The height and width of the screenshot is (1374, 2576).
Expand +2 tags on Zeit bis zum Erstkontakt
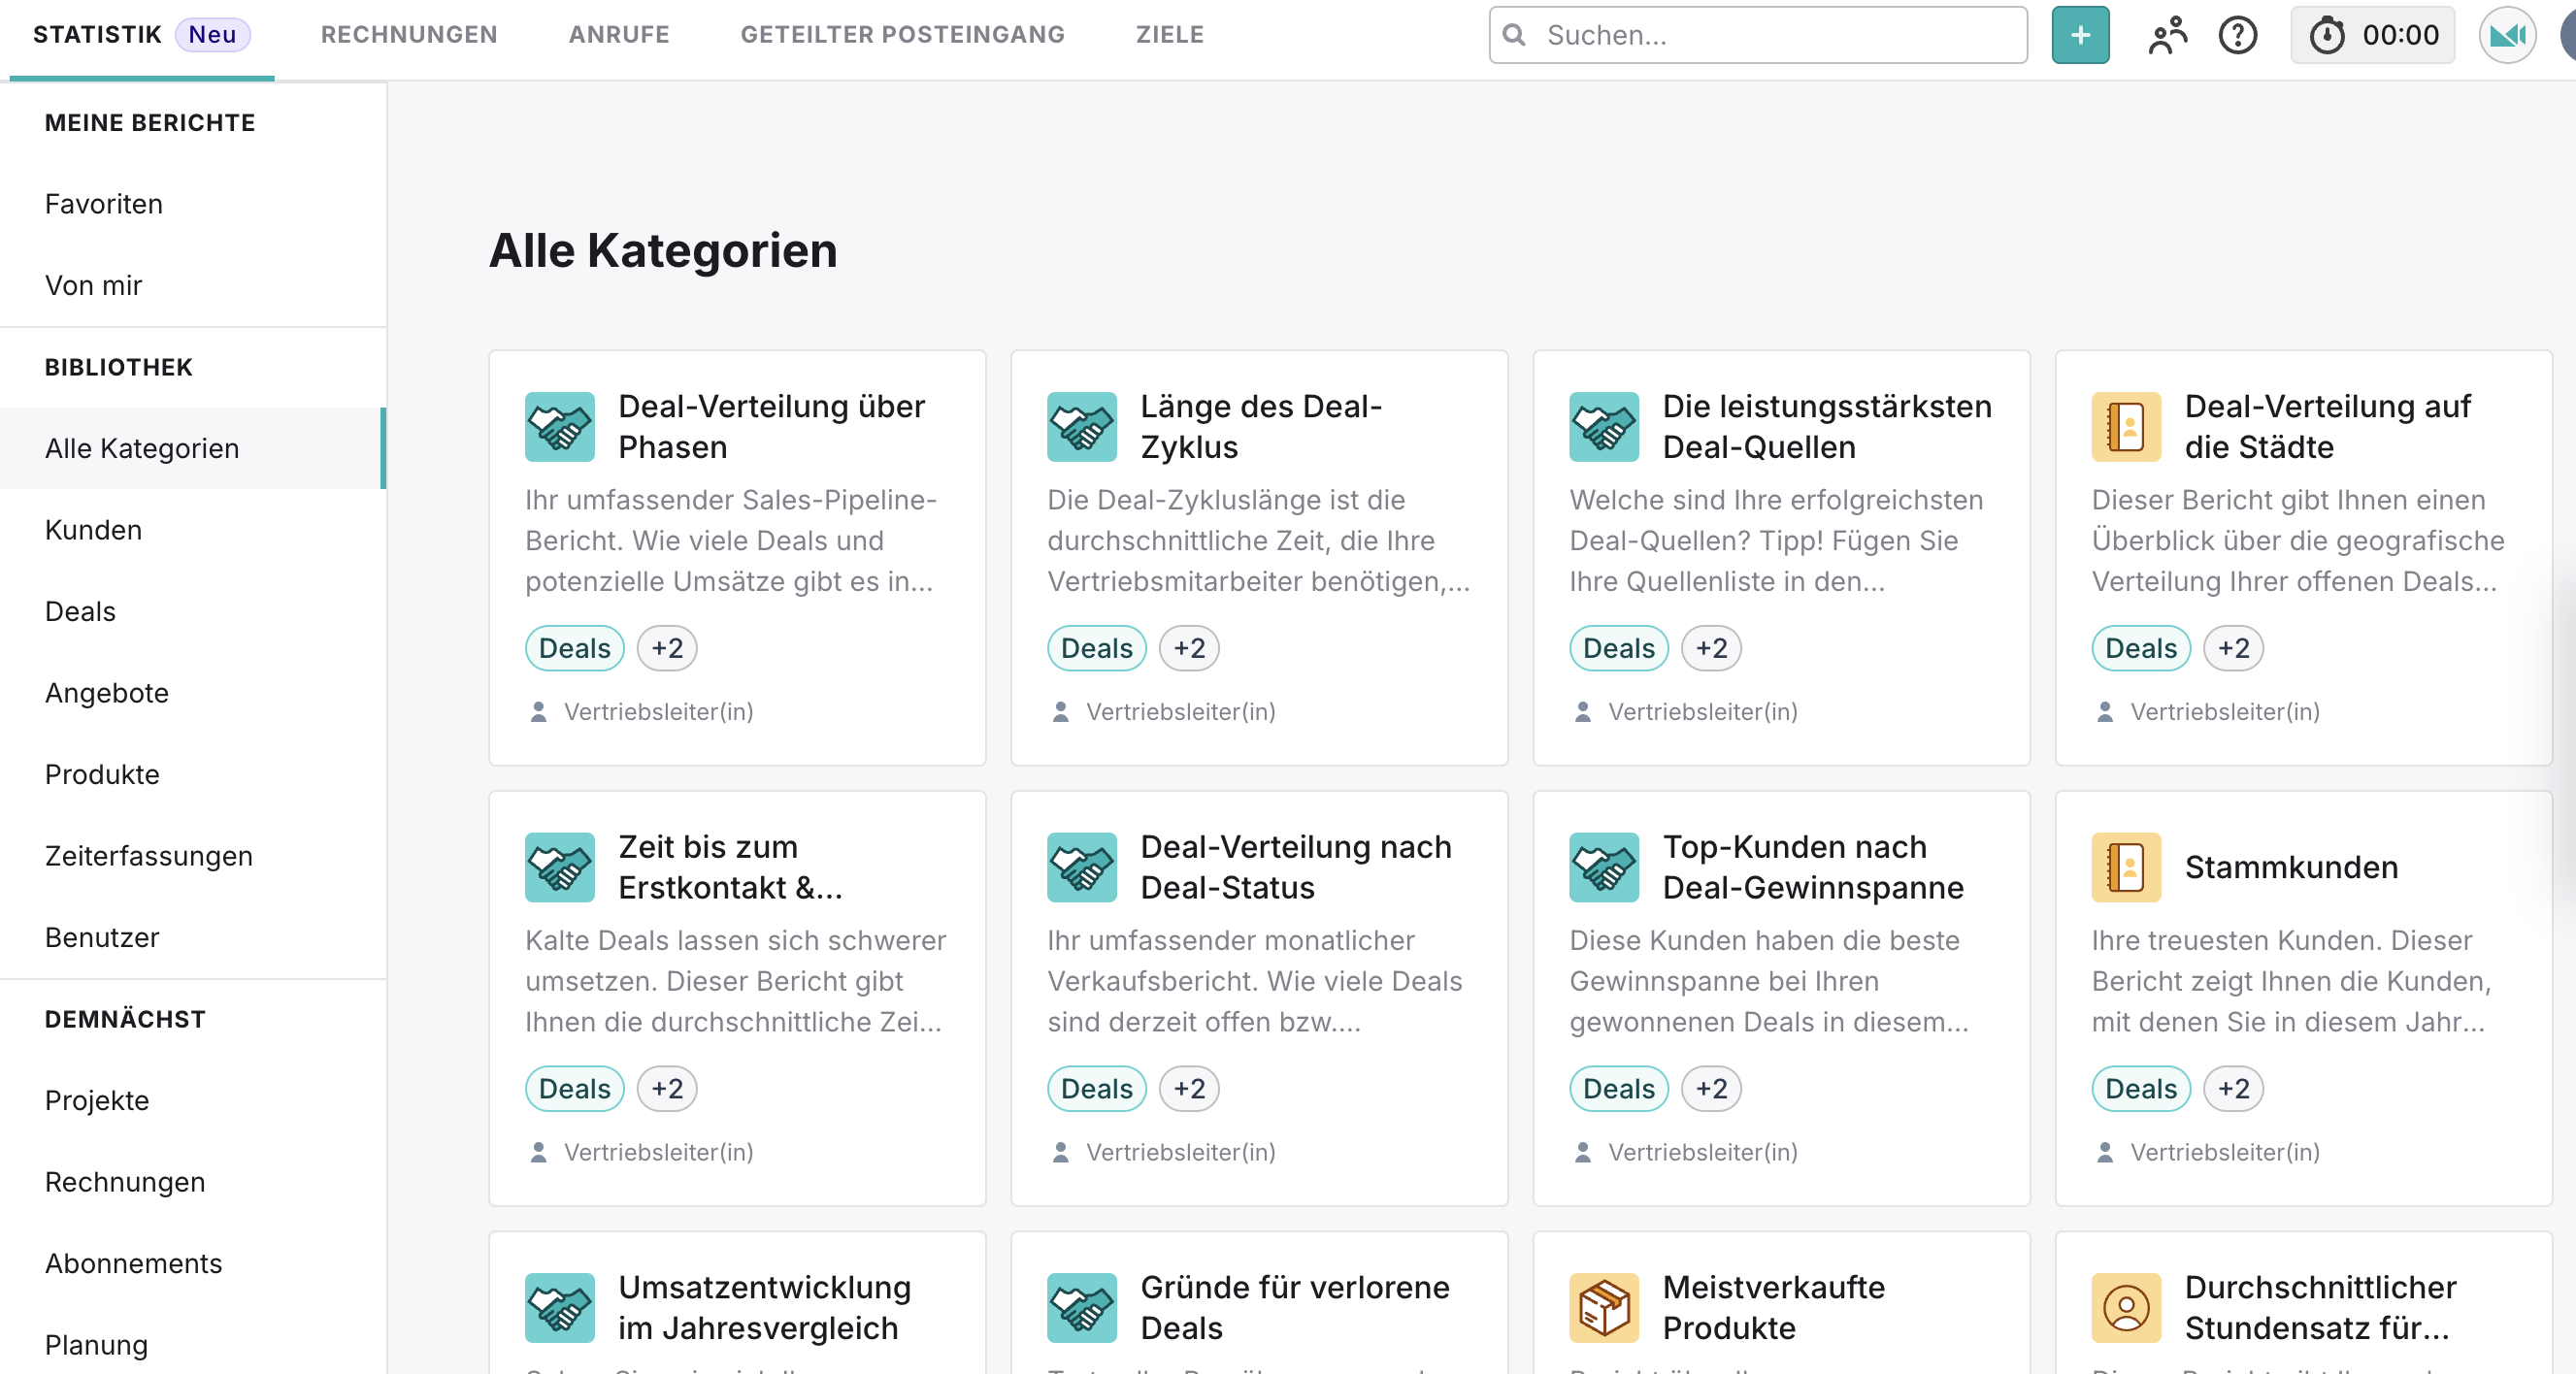pyautogui.click(x=667, y=1088)
